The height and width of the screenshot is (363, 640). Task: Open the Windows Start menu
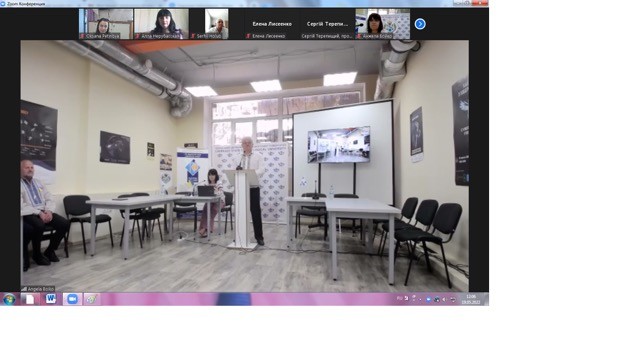9,299
